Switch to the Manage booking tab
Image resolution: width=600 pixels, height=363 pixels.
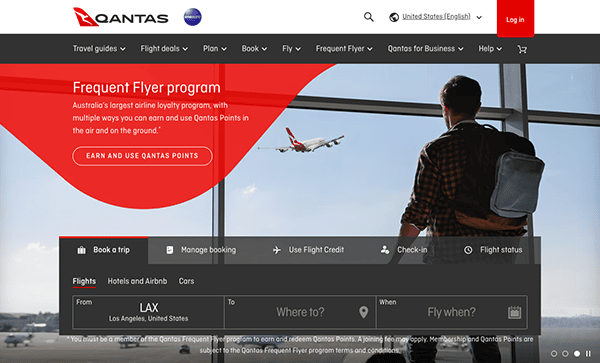point(201,250)
